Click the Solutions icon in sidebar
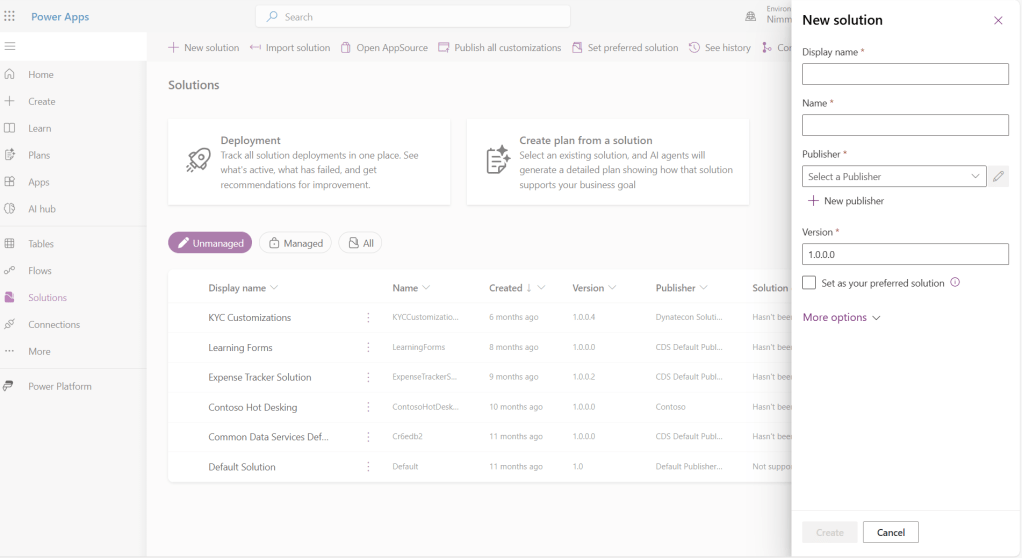 coord(10,297)
